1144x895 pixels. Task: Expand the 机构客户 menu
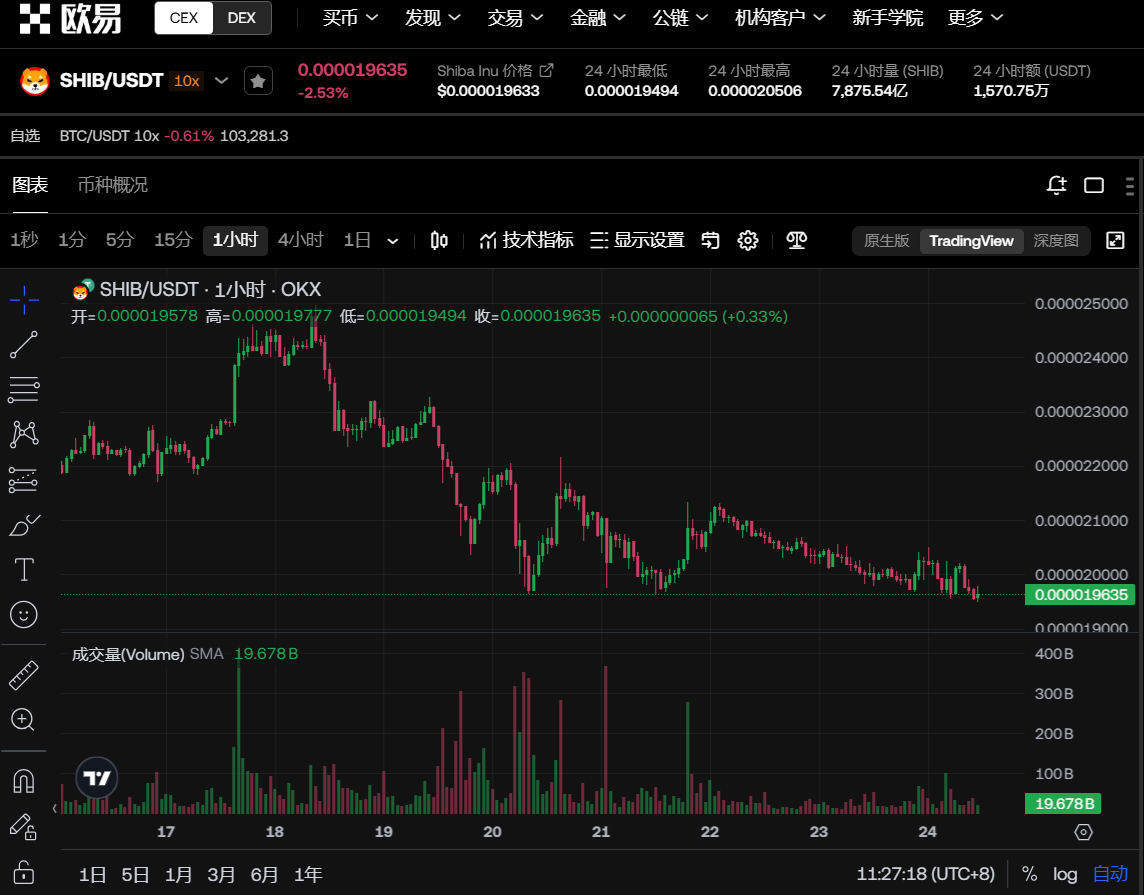click(780, 18)
